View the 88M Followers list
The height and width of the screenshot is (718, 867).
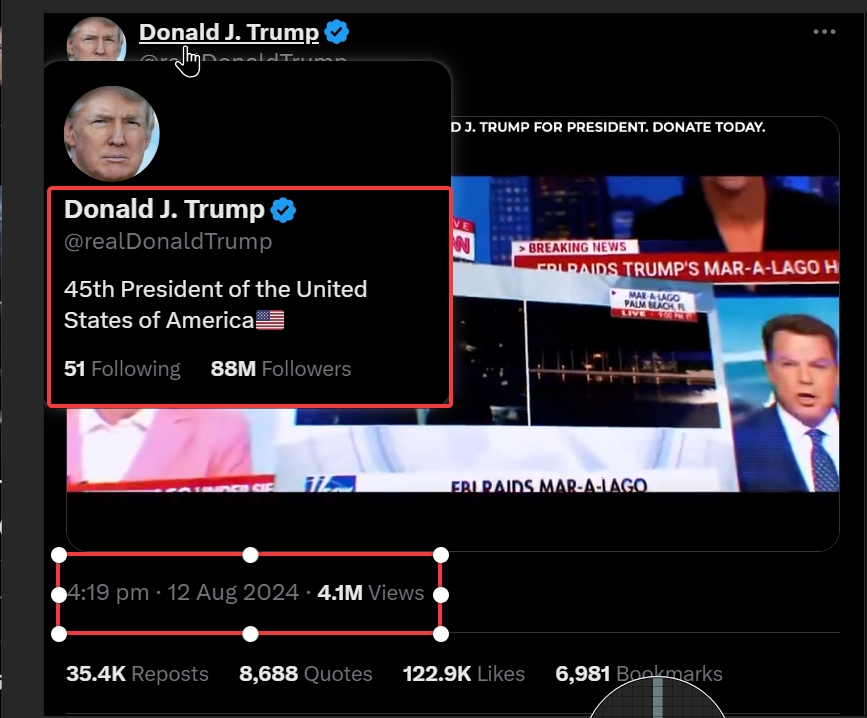pos(281,369)
